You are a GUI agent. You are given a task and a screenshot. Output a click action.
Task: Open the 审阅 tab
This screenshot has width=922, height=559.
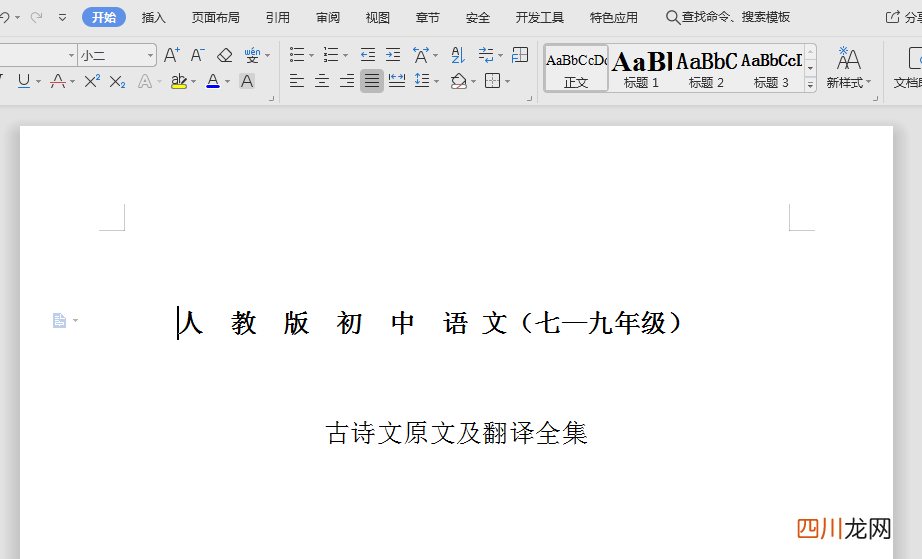coord(328,18)
